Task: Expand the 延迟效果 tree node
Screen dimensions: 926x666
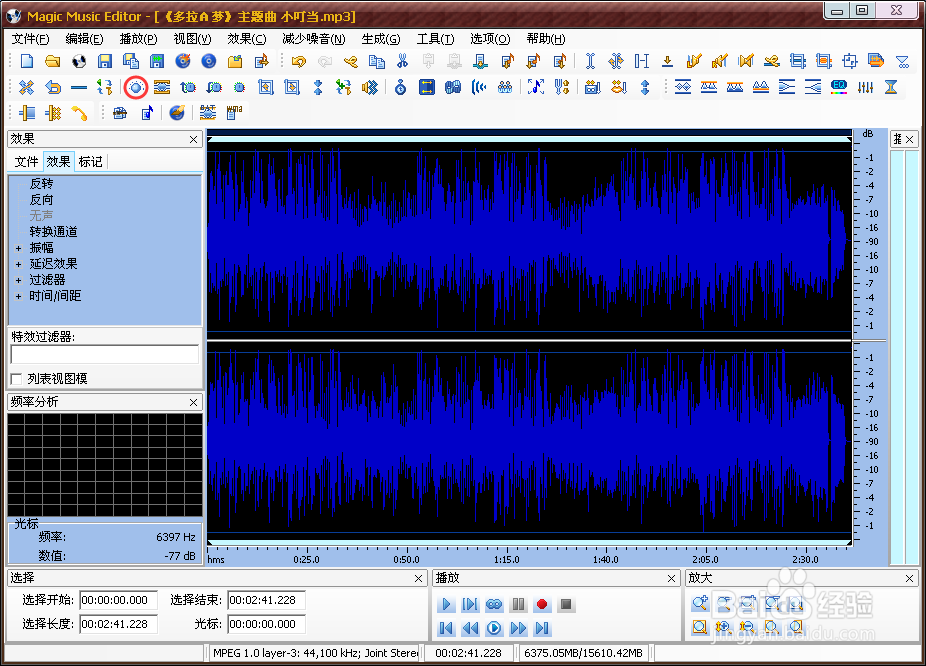Action: click(x=18, y=265)
